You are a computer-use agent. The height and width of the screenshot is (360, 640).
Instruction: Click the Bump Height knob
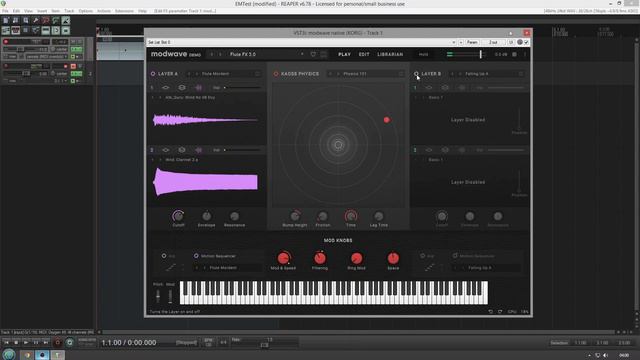[295, 216]
